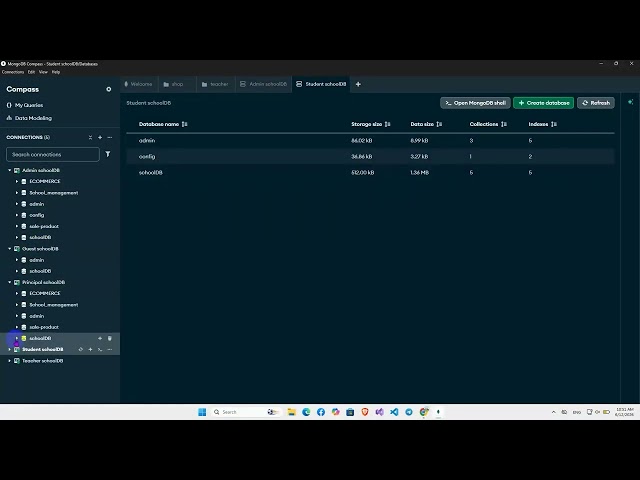Open Visual Studio Code from the taskbar
Screen dimensions: 640x480
point(394,412)
